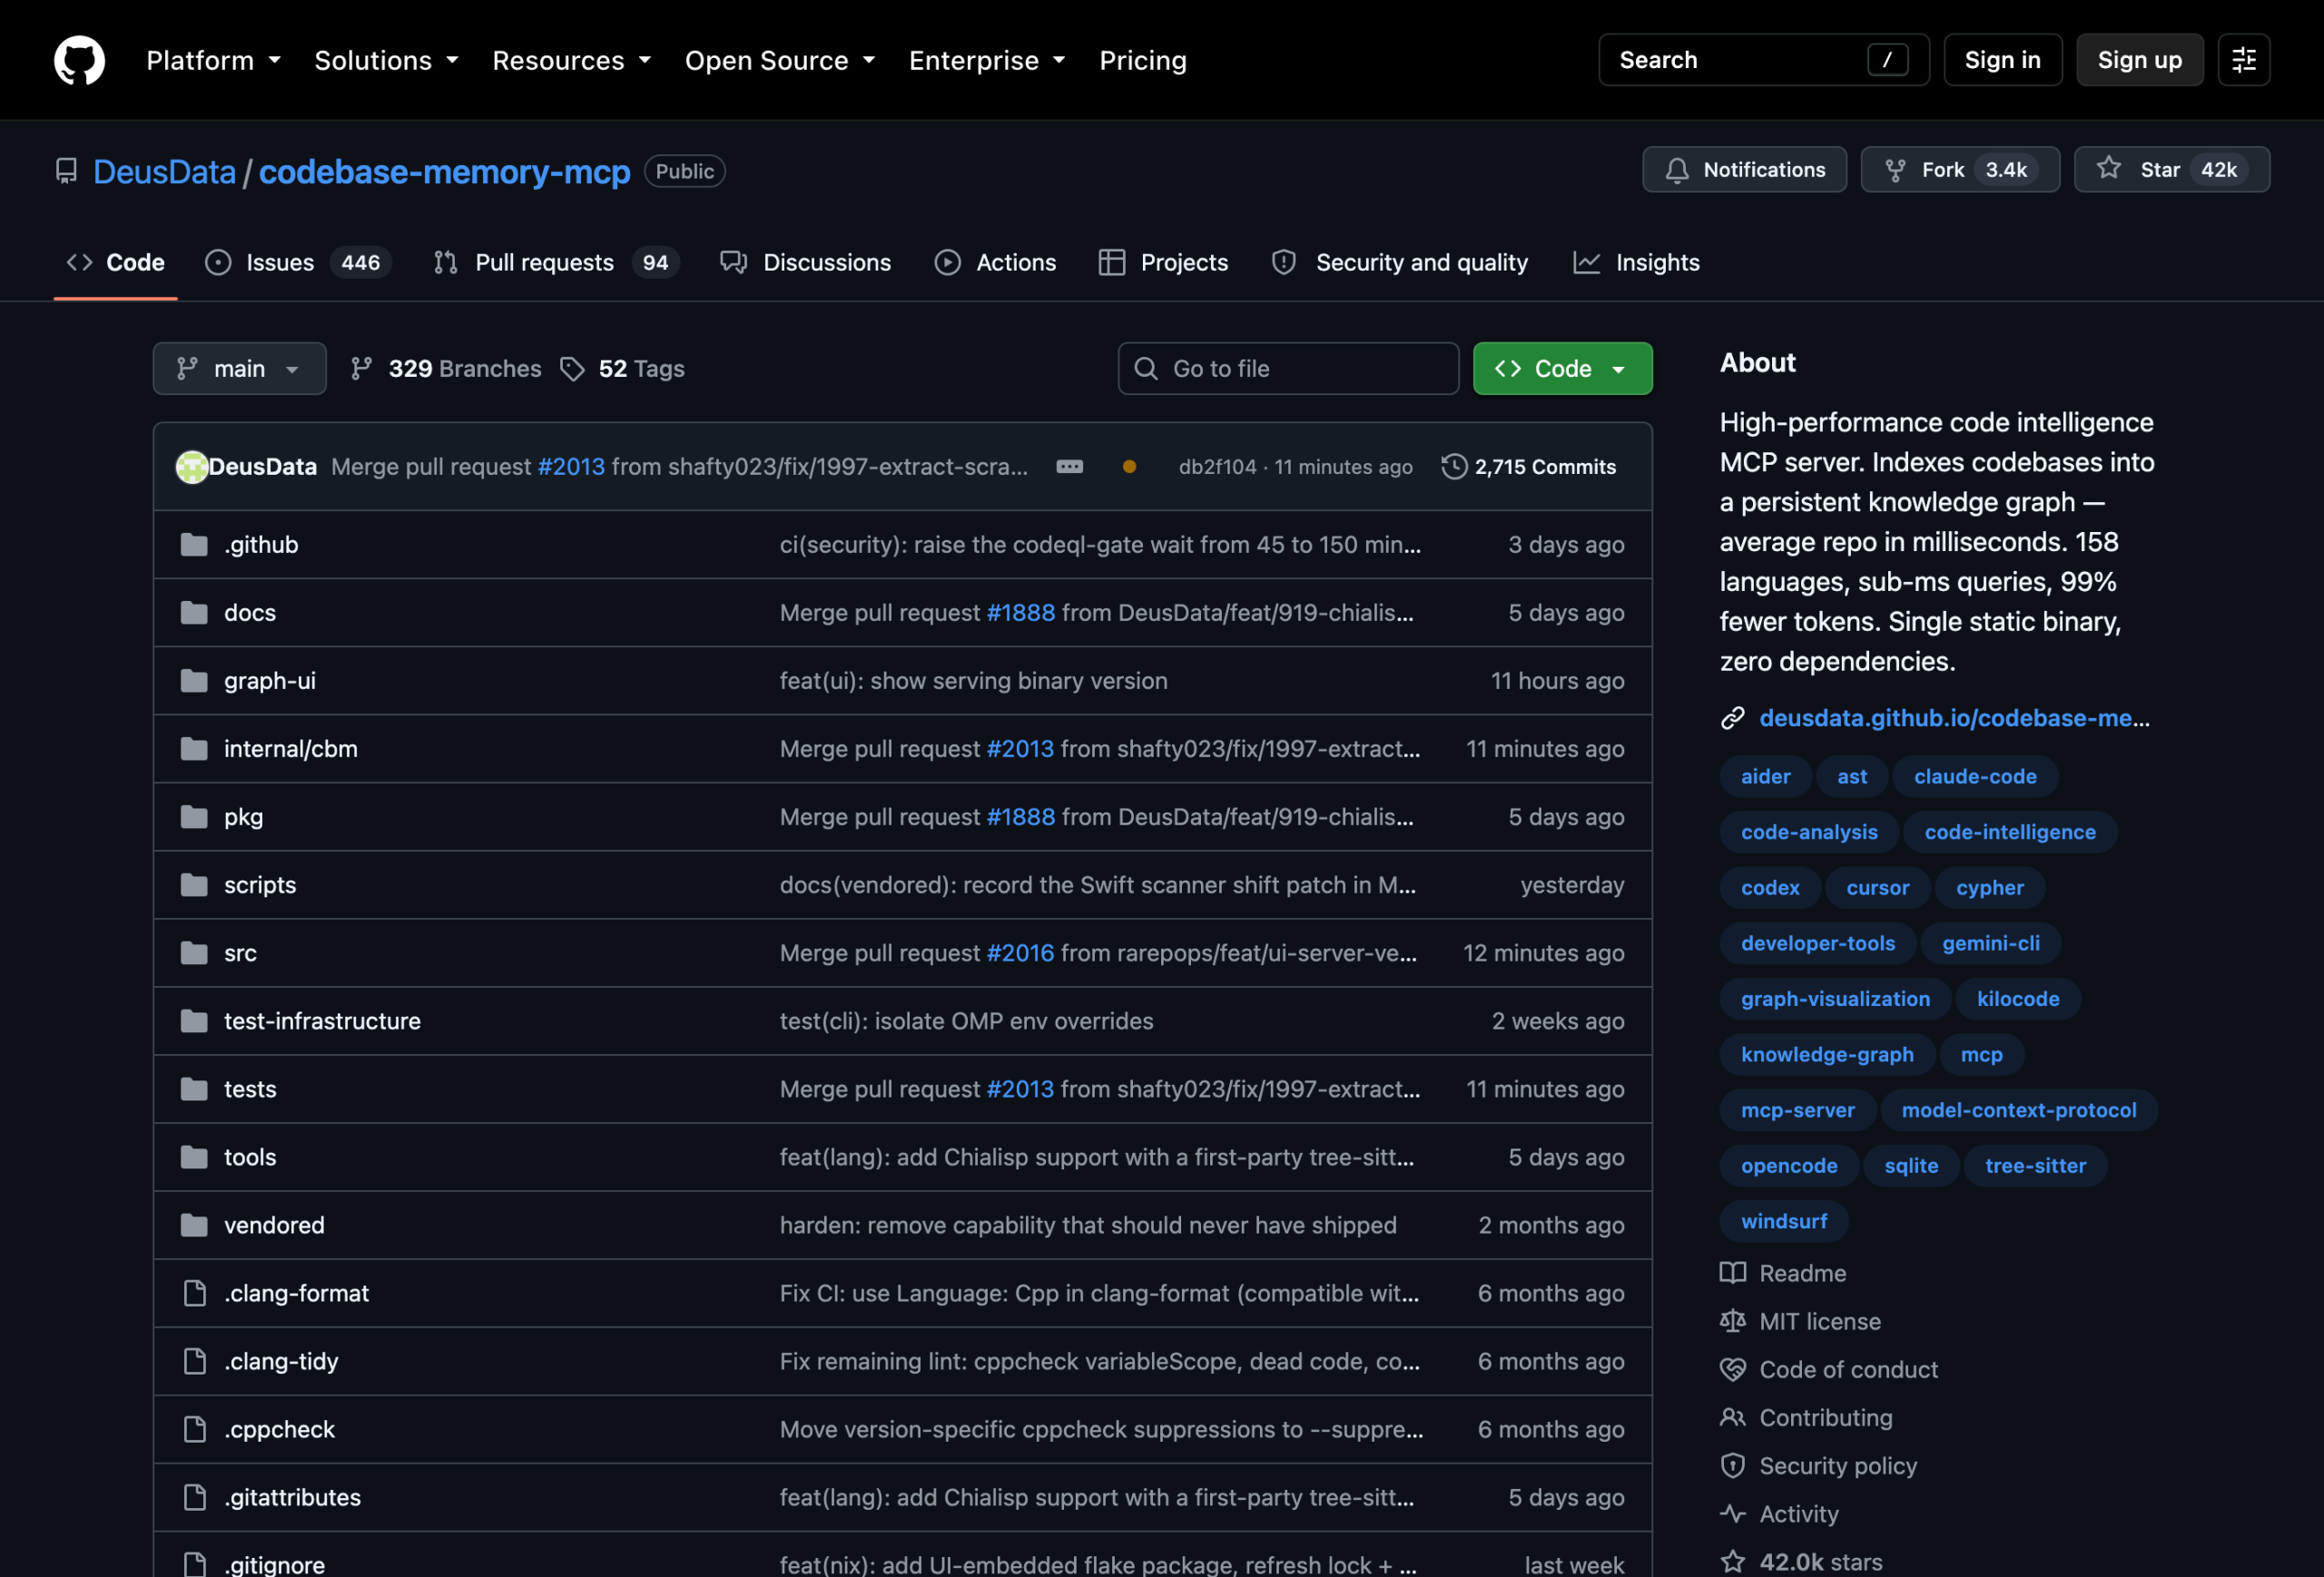Screen dimensions: 2324x1577
Task: Open the Actions tab
Action: [x=995, y=263]
